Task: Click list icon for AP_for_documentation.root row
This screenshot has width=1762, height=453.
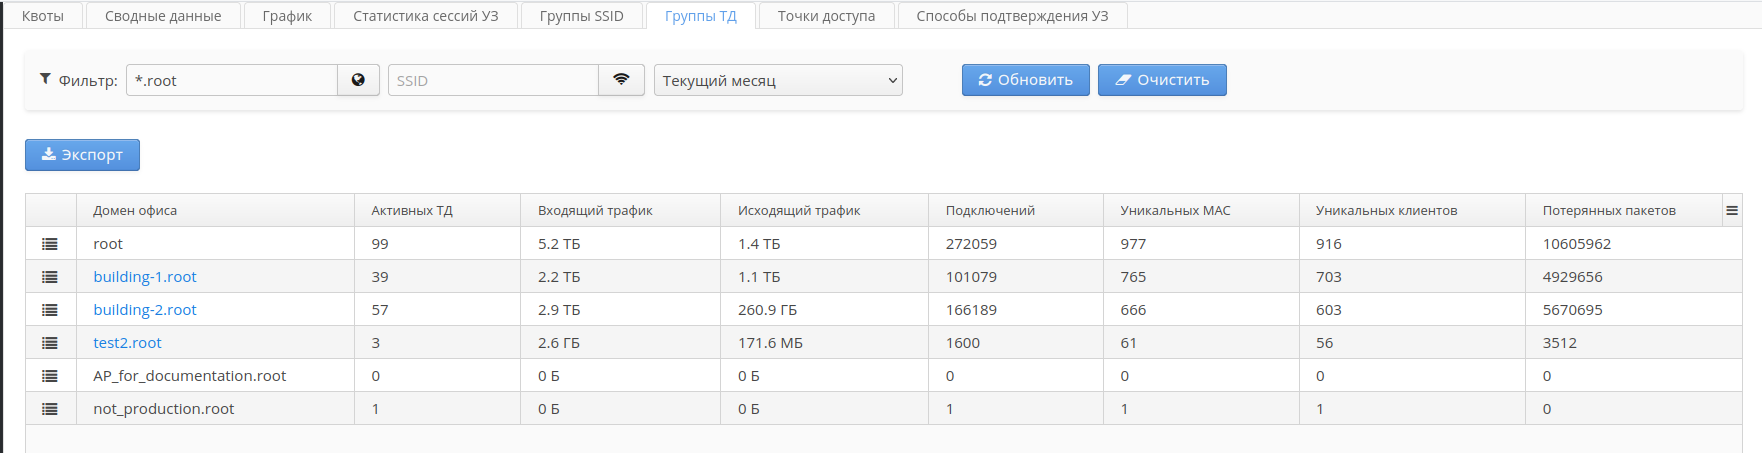Action: 50,376
